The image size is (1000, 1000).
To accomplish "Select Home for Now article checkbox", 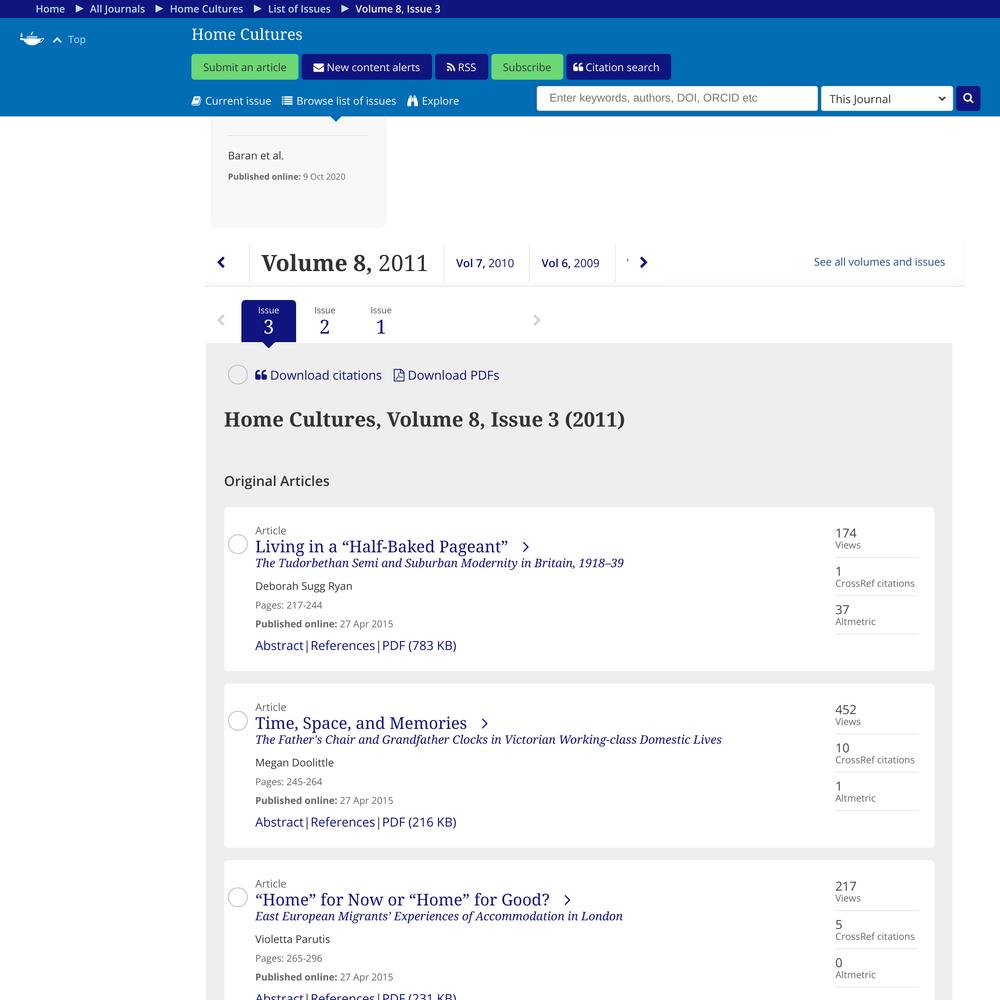I will click(237, 897).
